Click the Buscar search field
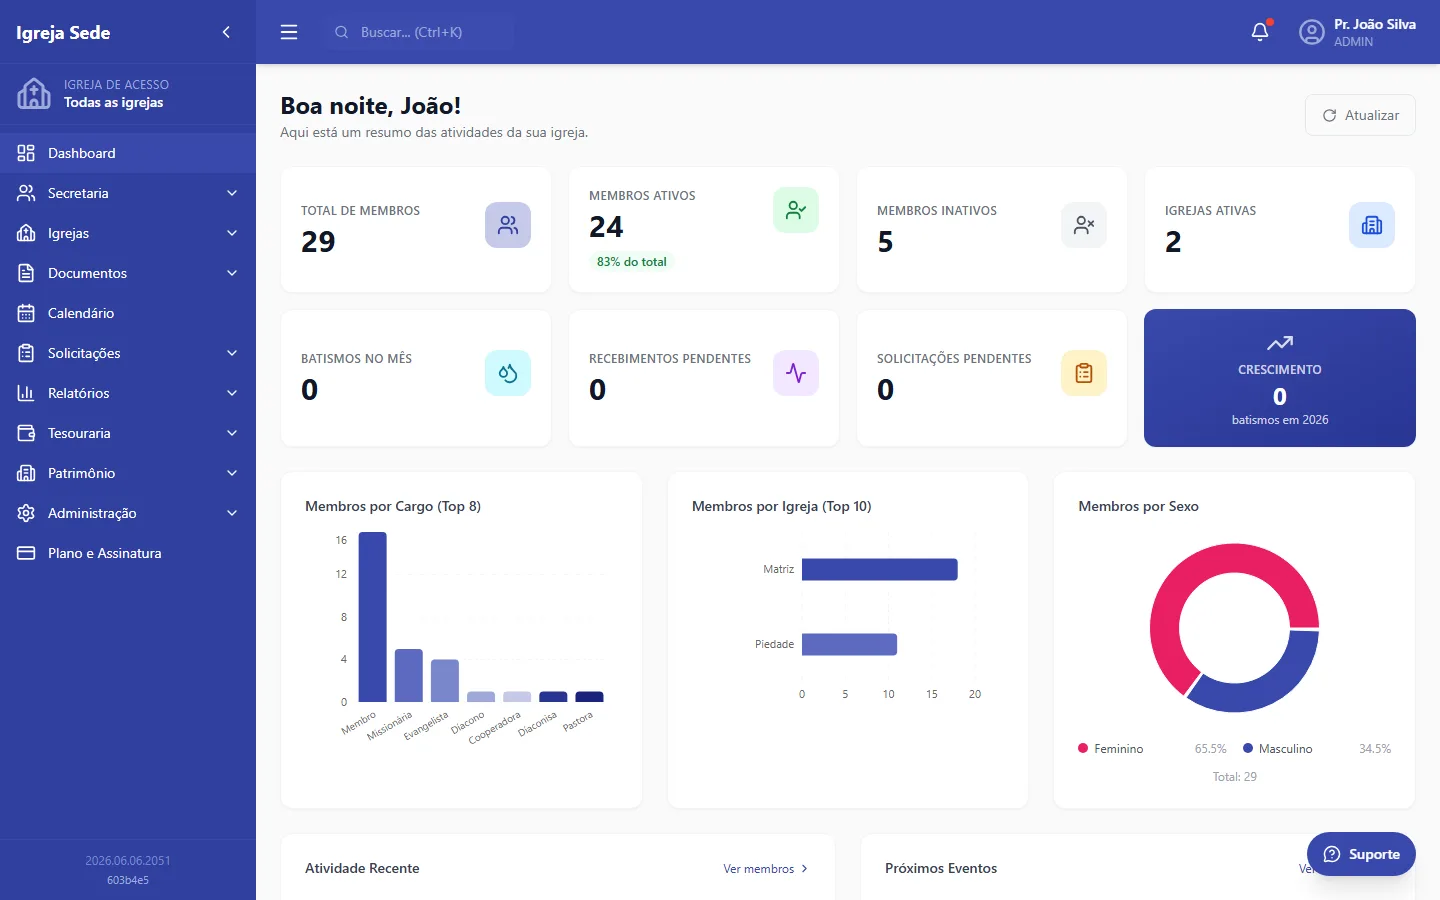This screenshot has height=900, width=1440. pyautogui.click(x=419, y=32)
